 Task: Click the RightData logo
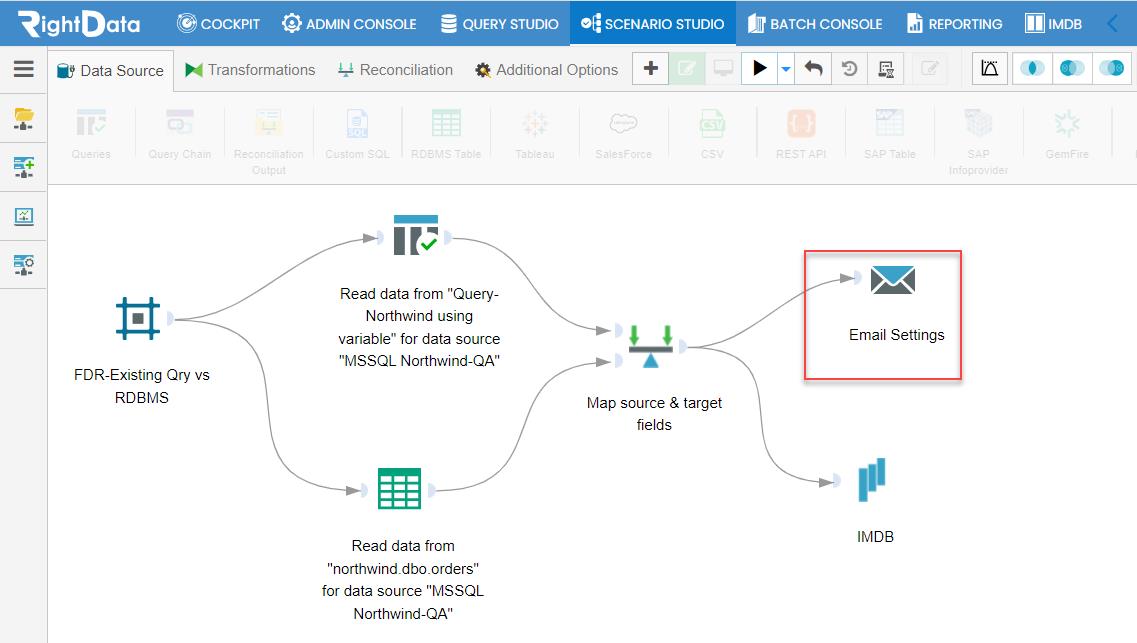coord(79,23)
